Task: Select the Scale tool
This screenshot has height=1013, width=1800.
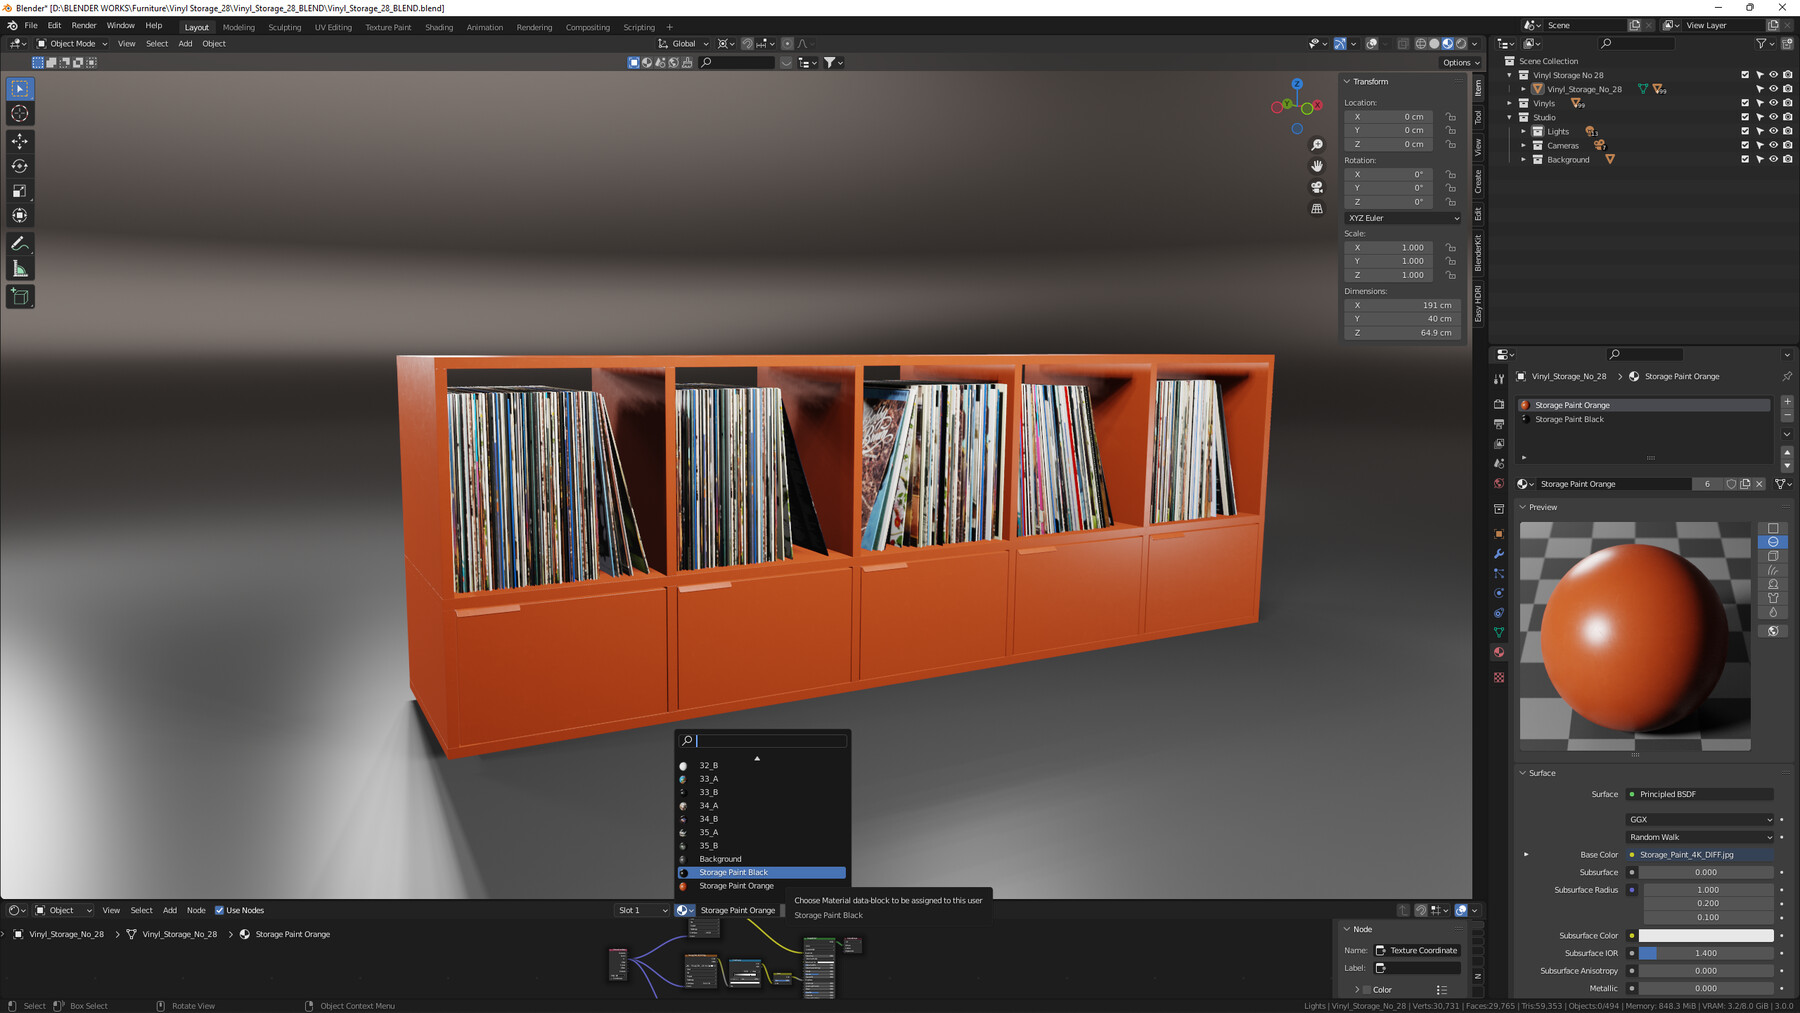Action: [x=19, y=191]
